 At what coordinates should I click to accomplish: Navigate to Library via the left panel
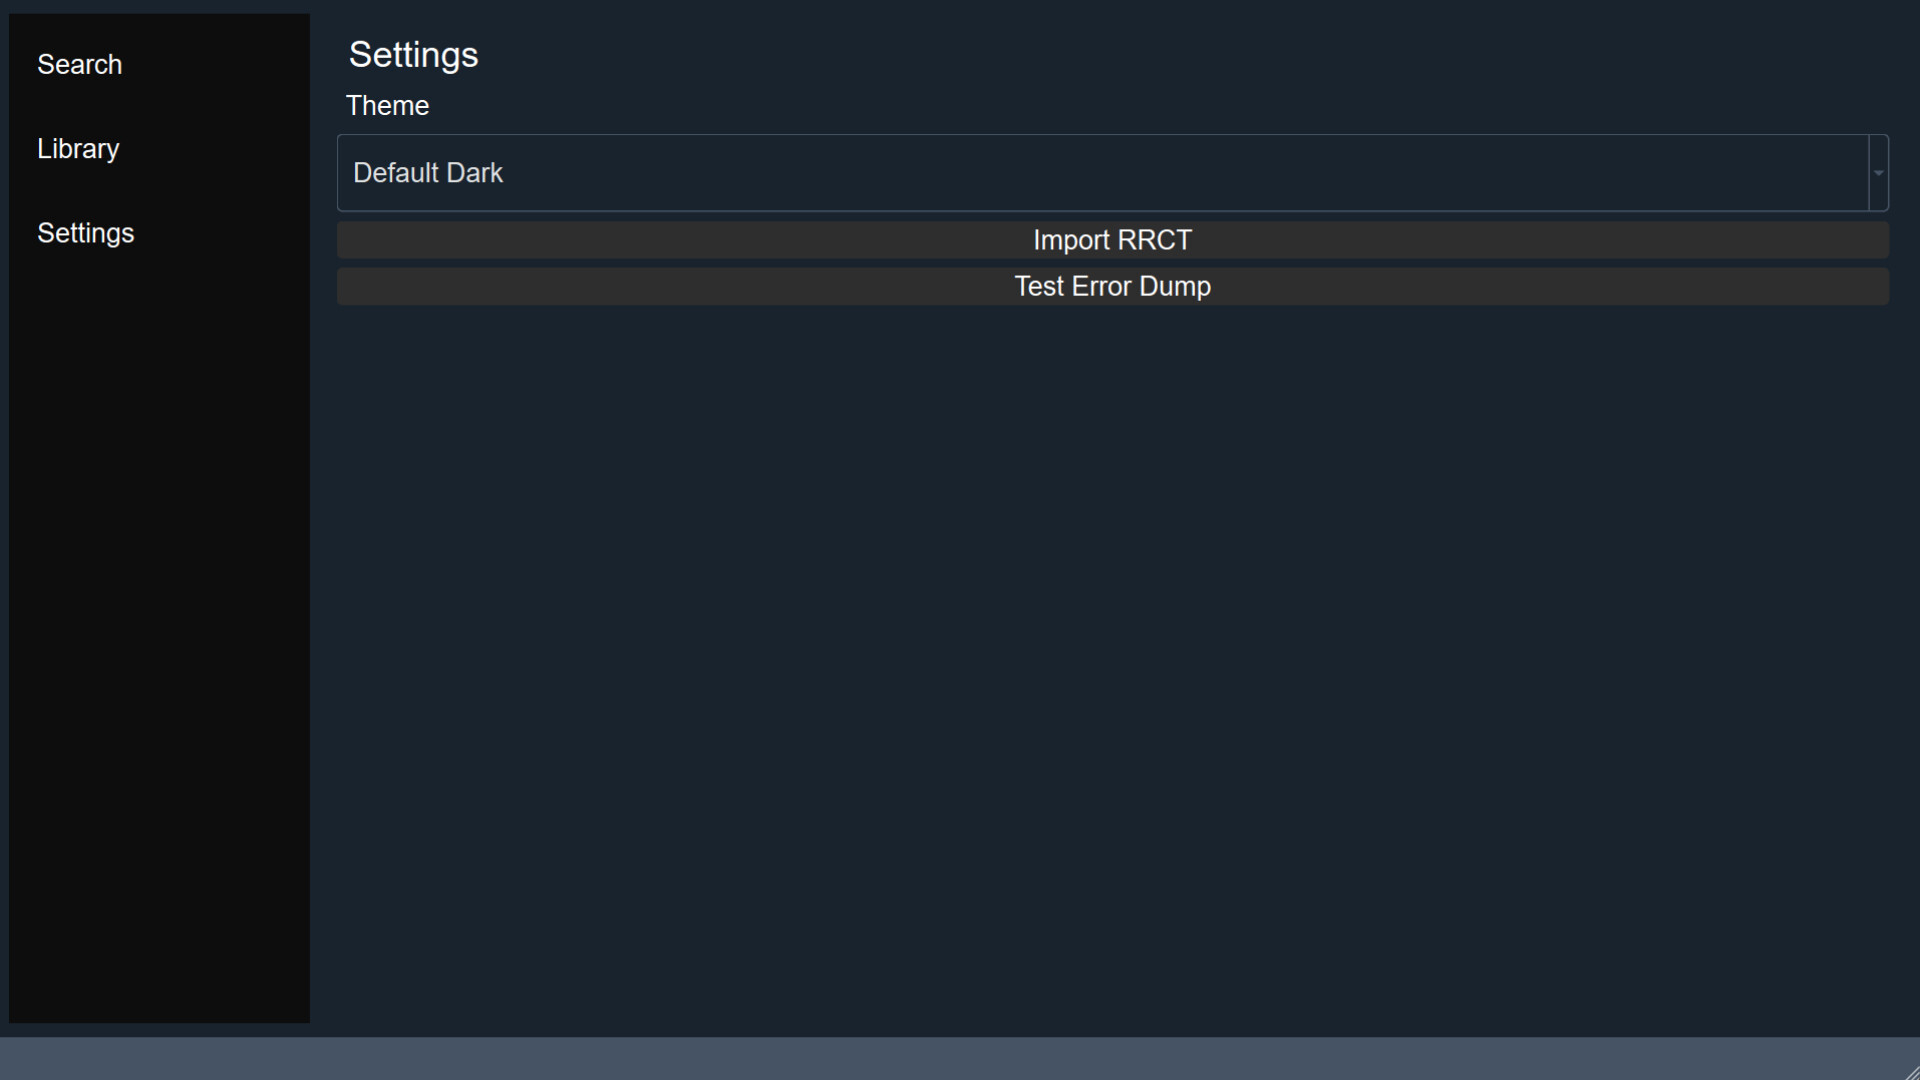click(77, 148)
